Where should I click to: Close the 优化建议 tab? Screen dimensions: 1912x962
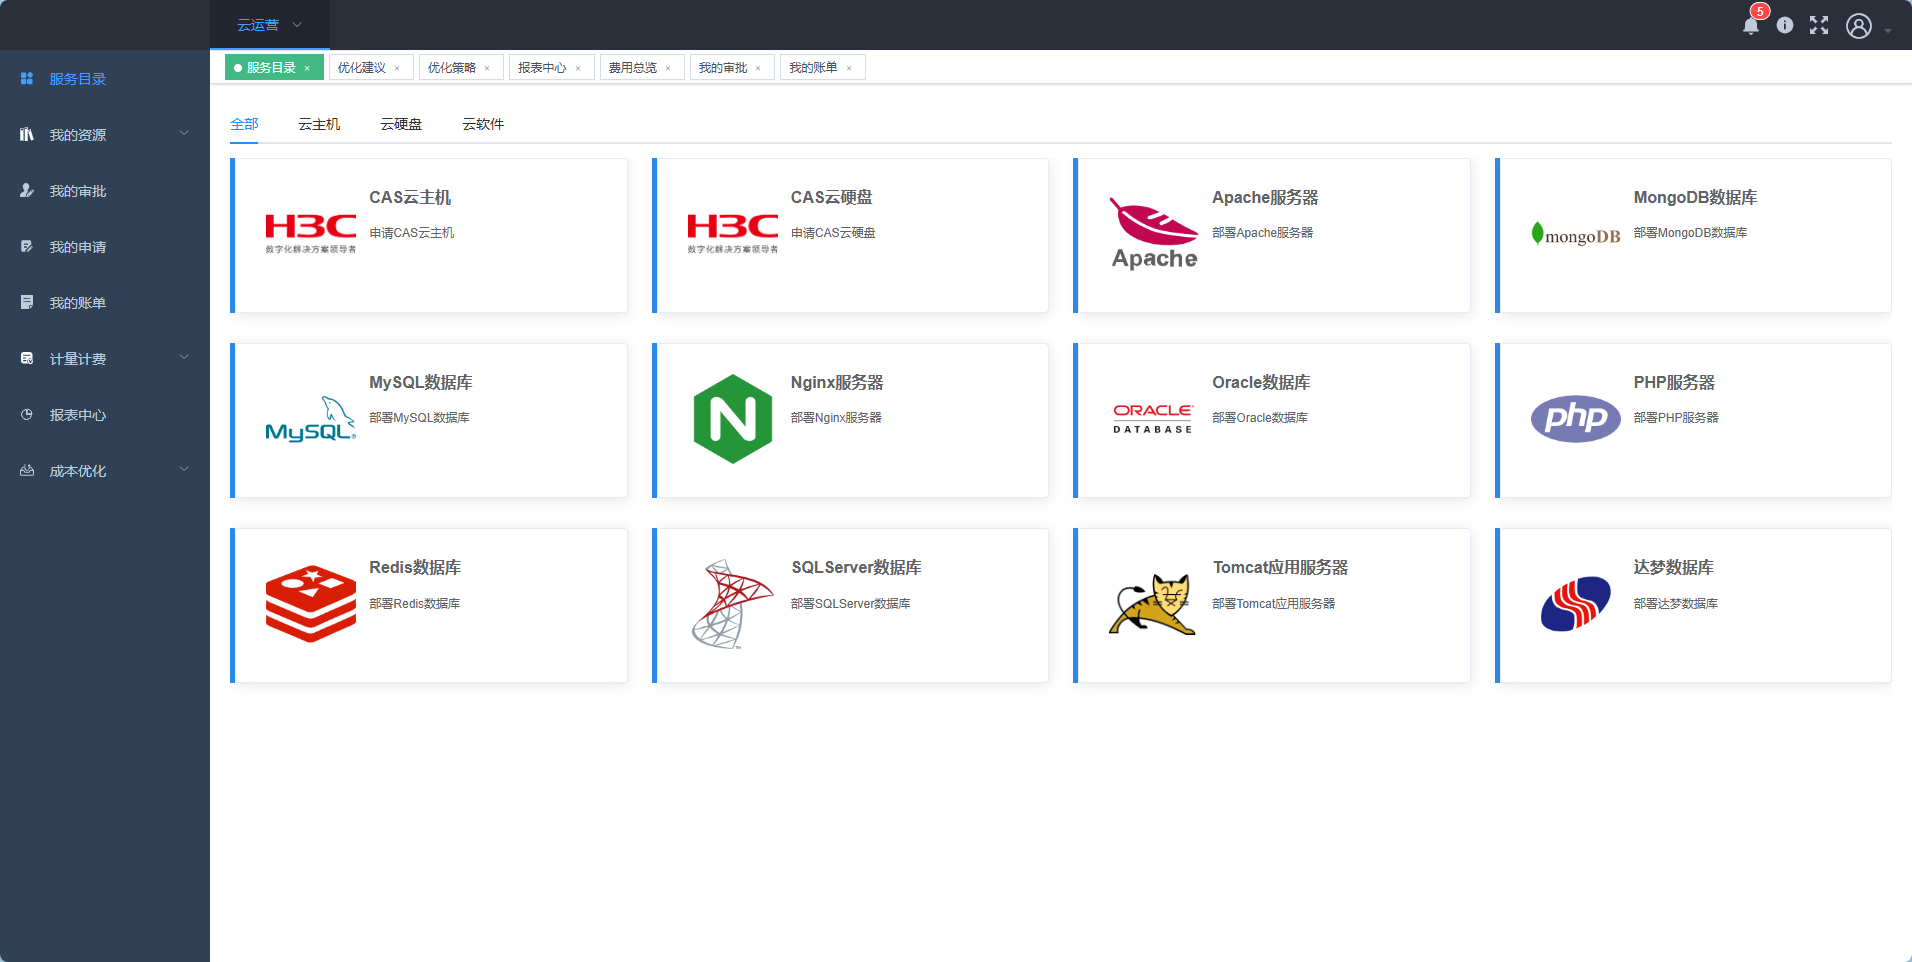click(397, 68)
